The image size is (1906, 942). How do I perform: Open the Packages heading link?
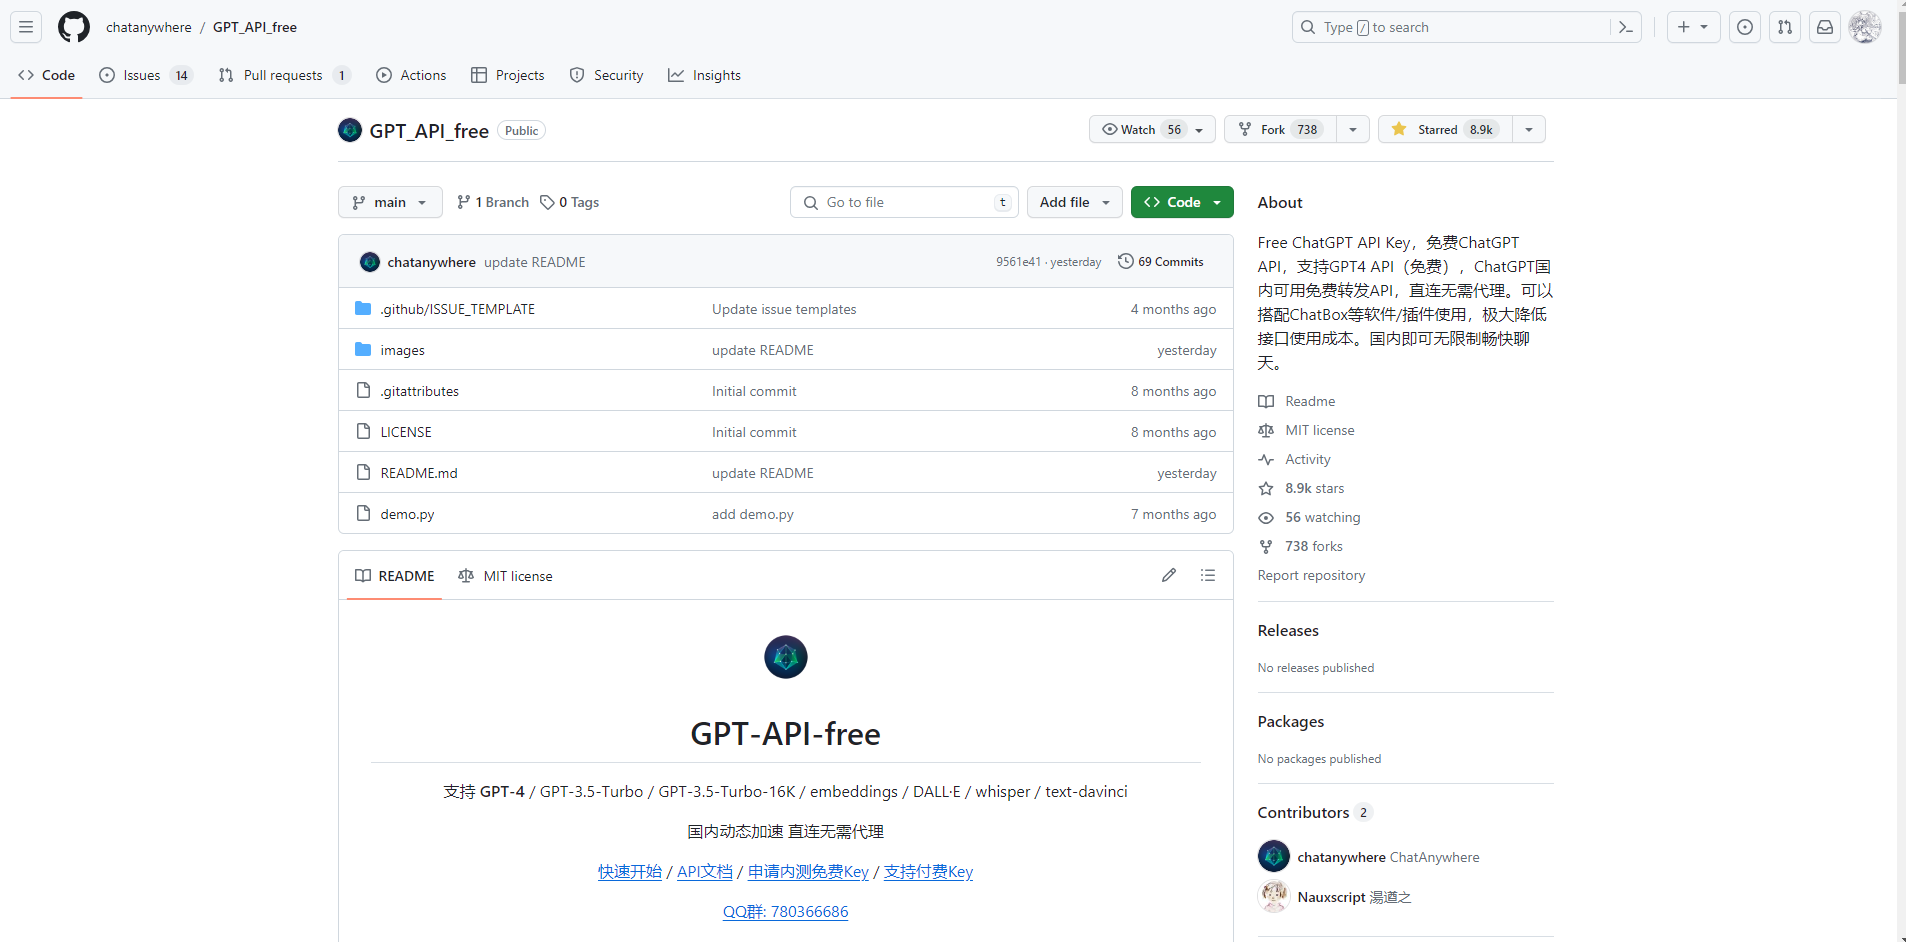(x=1291, y=721)
